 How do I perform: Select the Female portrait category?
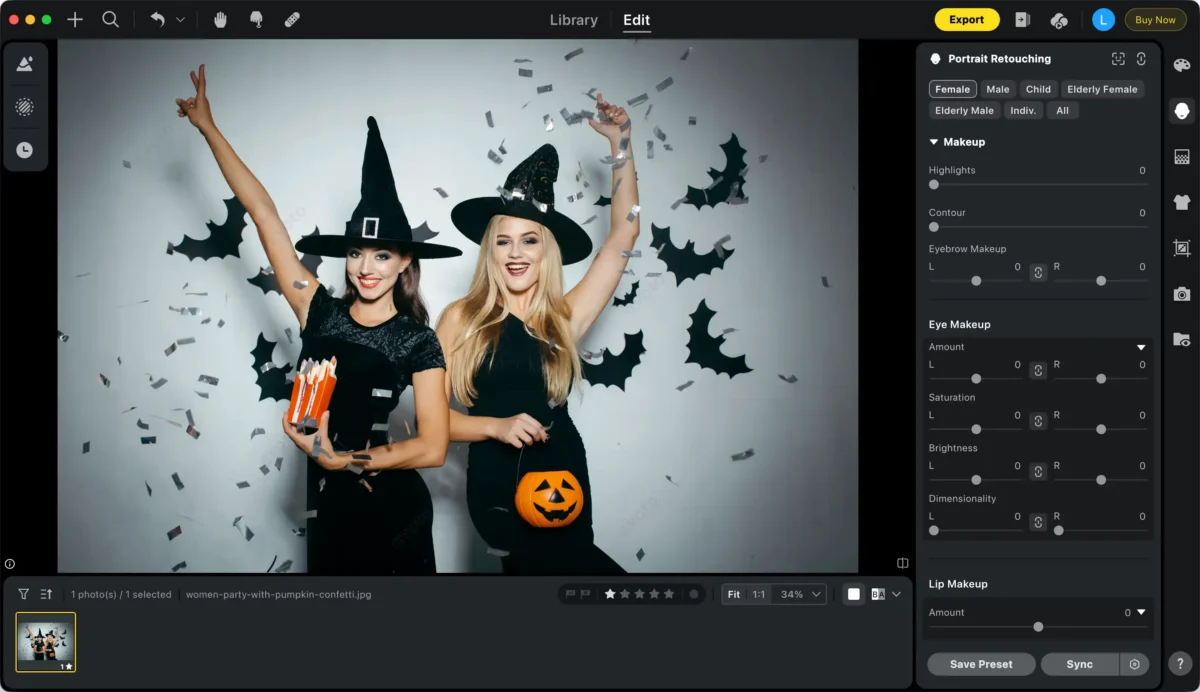click(x=952, y=89)
